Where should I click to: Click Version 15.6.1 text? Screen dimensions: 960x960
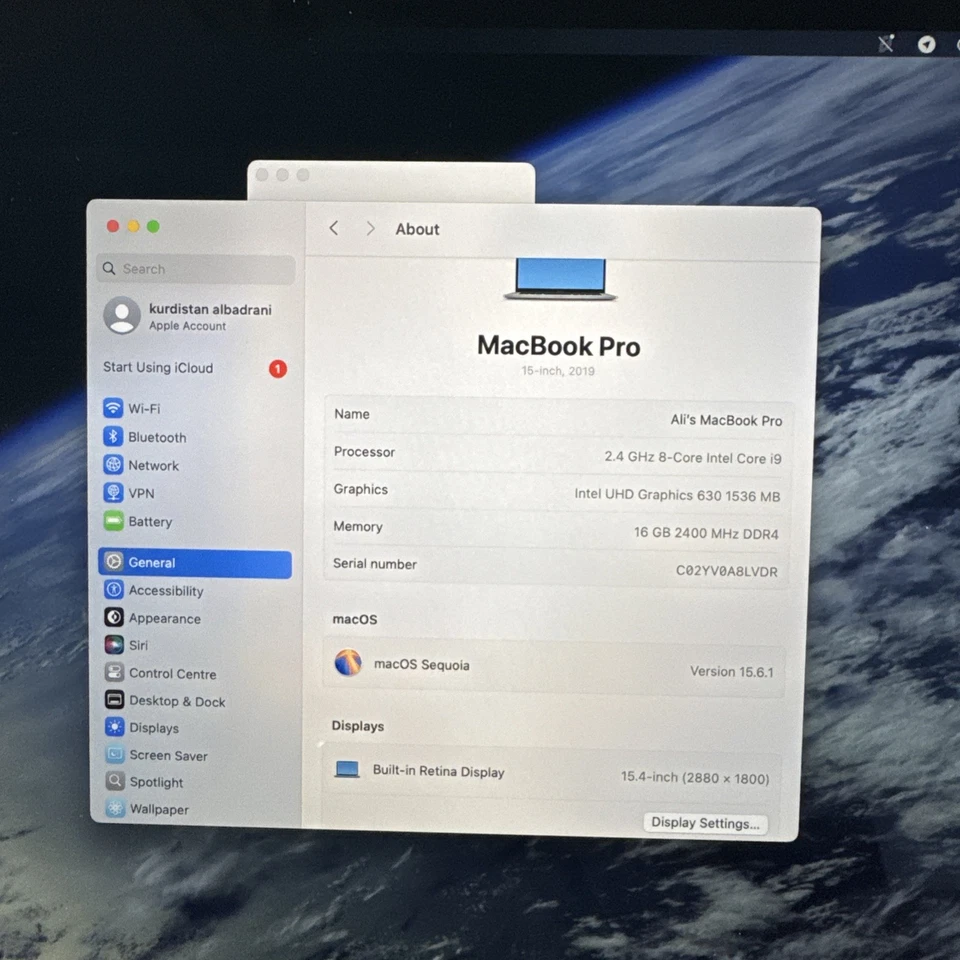732,672
